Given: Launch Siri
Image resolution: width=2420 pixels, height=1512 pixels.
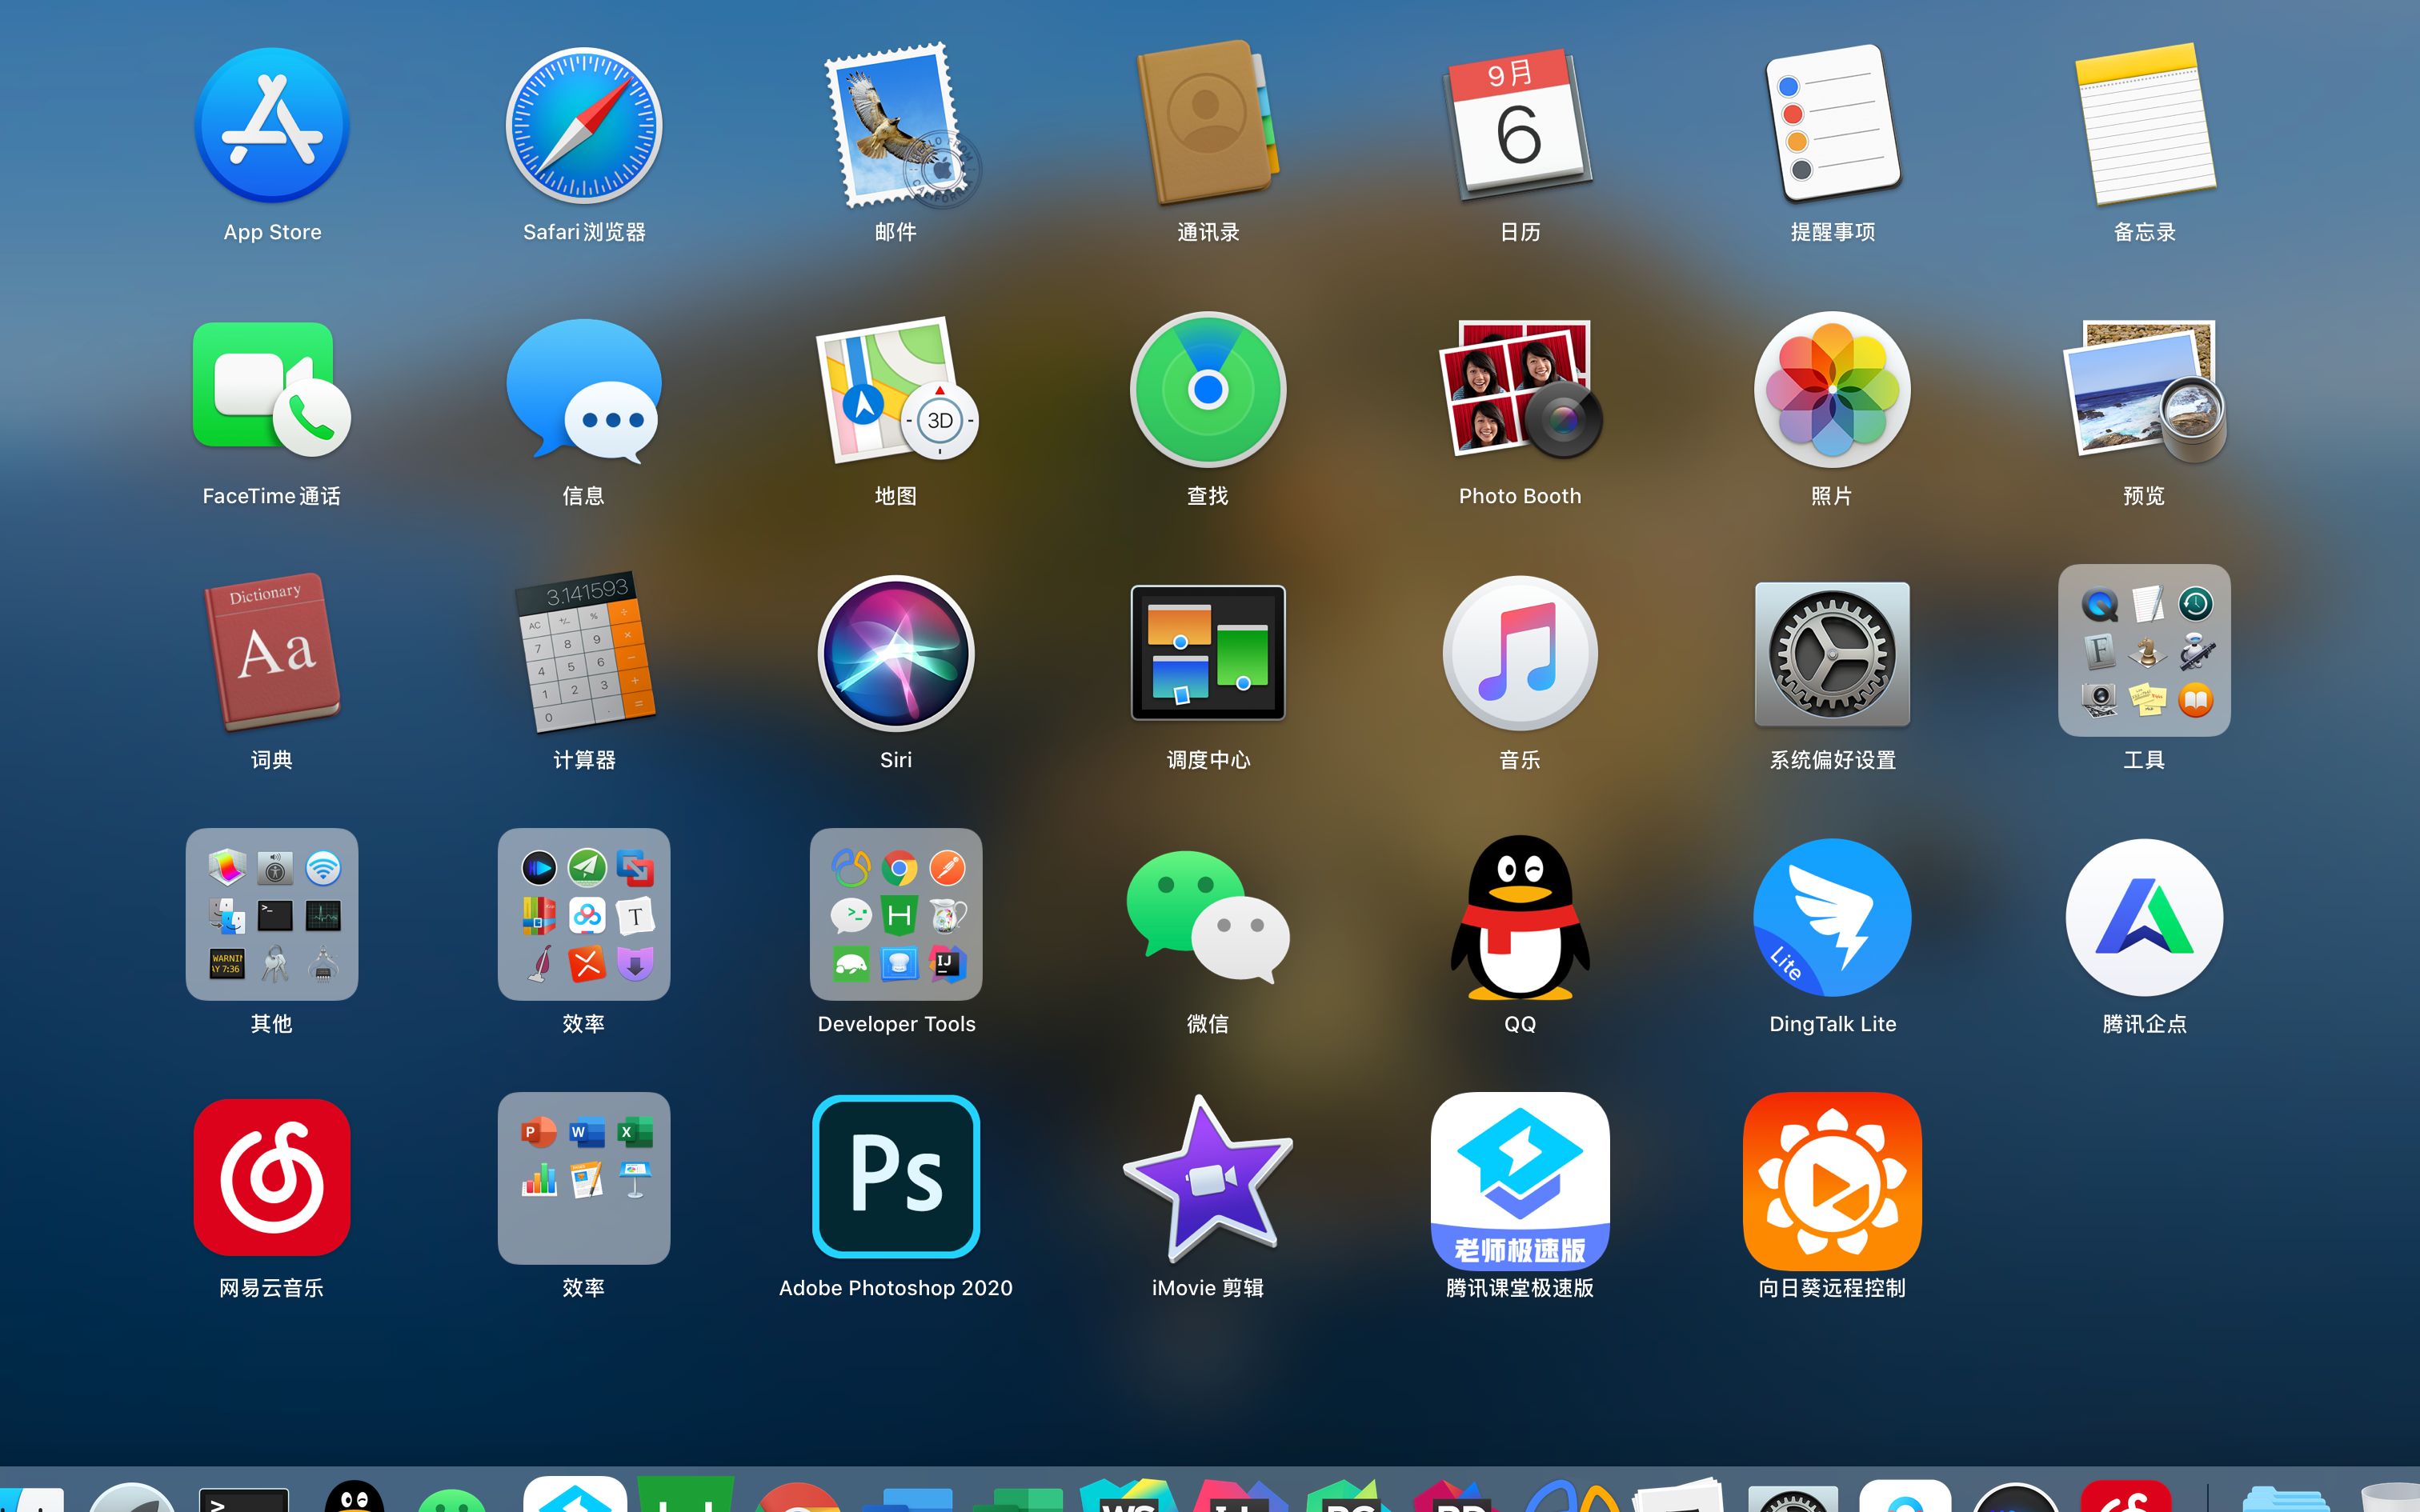Looking at the screenshot, I should [x=896, y=654].
